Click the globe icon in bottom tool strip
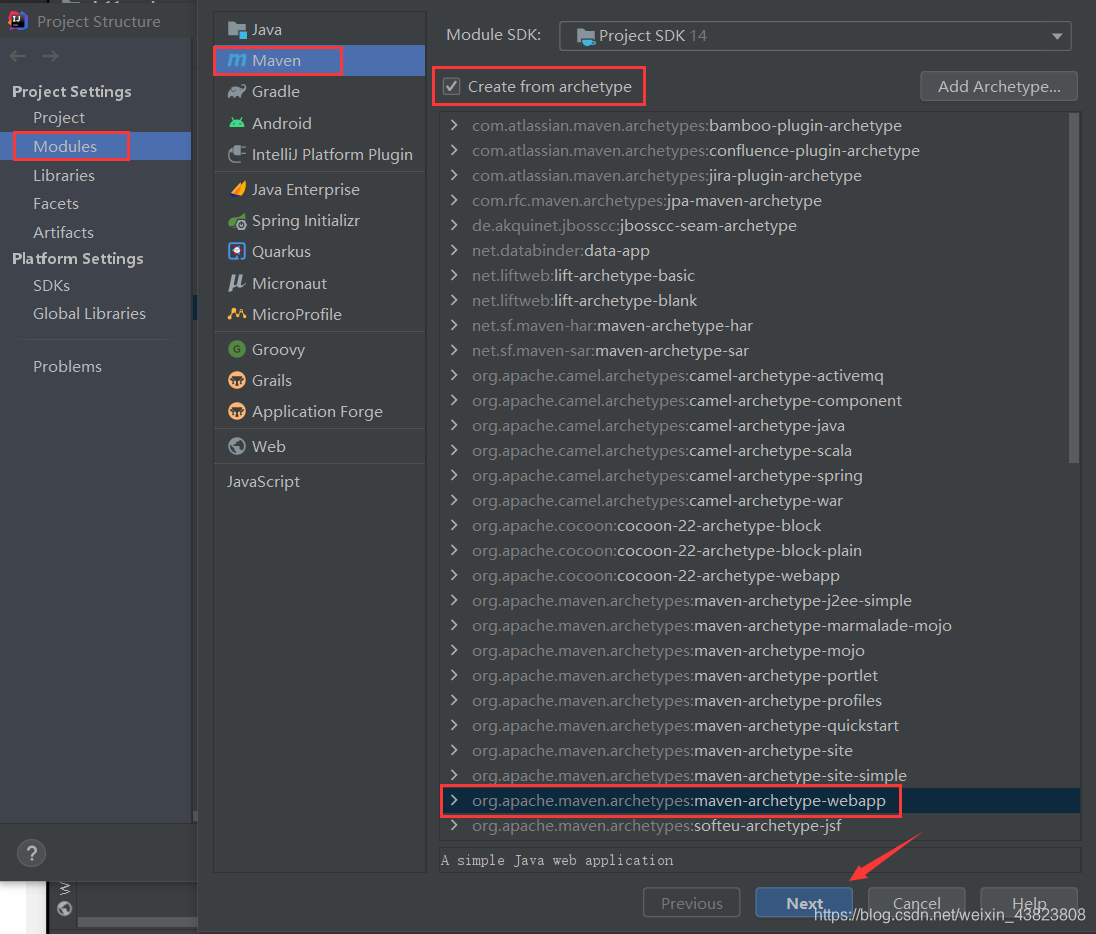This screenshot has height=934, width=1096. point(64,908)
